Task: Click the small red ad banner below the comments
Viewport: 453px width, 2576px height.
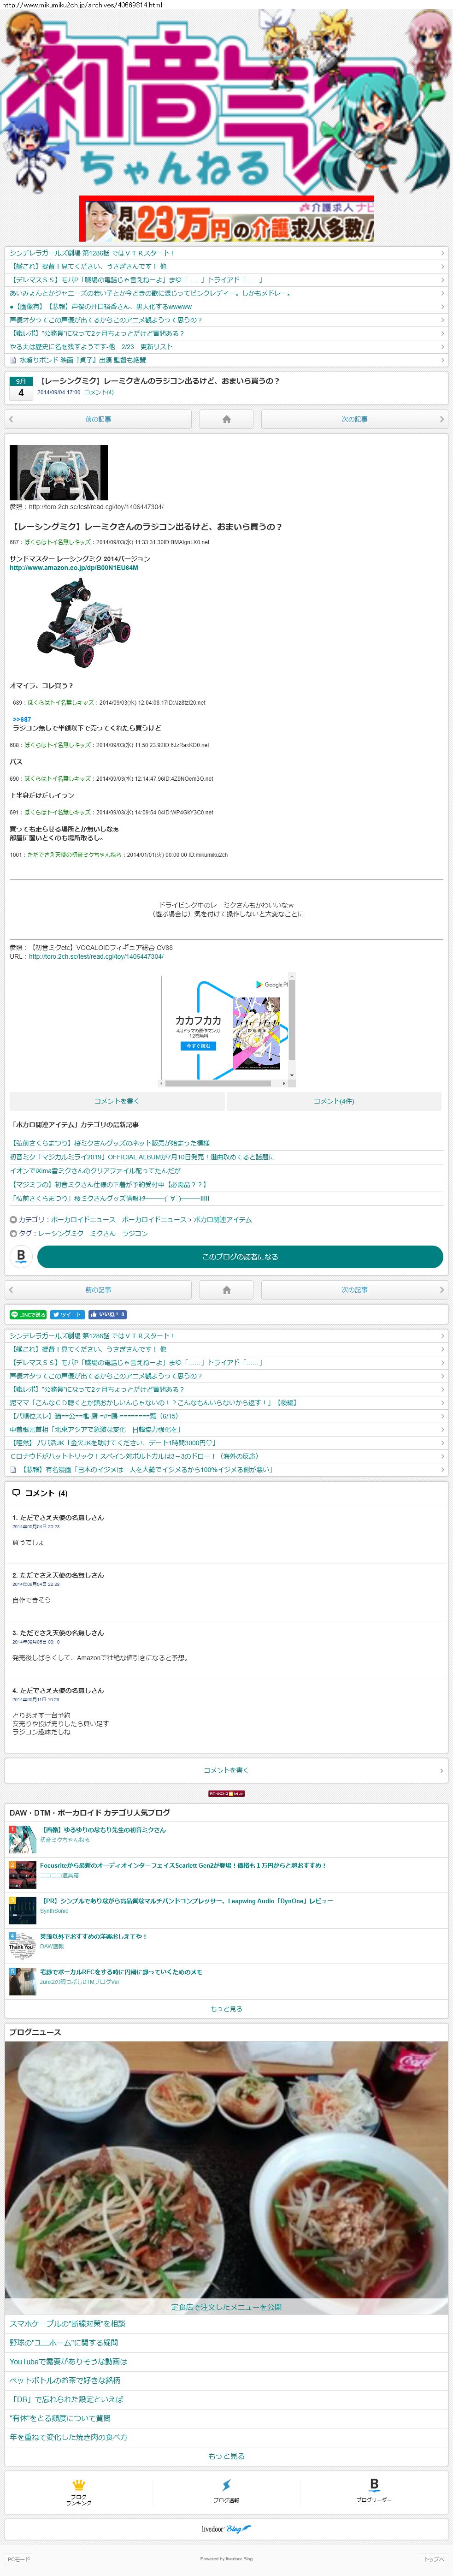Action: coord(226,1794)
